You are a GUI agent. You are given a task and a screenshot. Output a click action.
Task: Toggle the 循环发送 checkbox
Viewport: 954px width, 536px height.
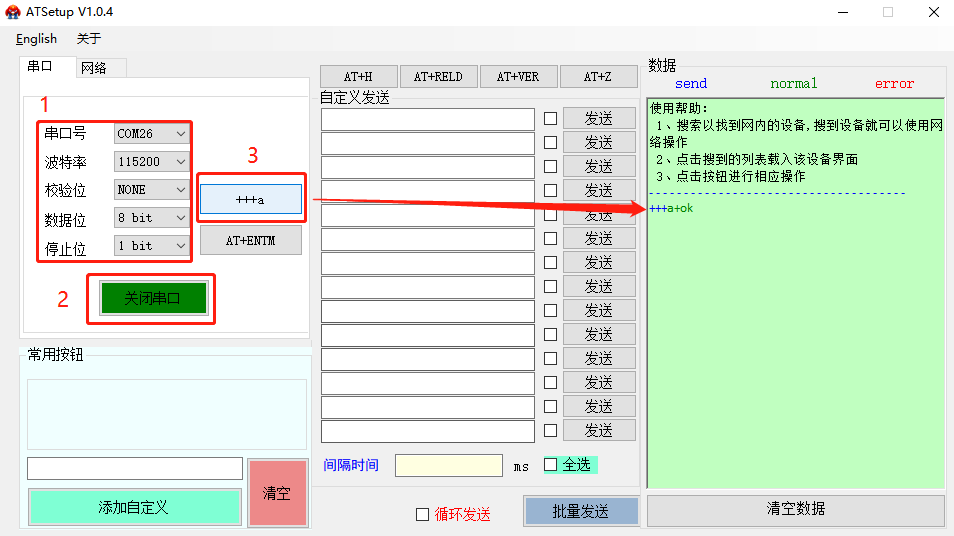[x=422, y=514]
